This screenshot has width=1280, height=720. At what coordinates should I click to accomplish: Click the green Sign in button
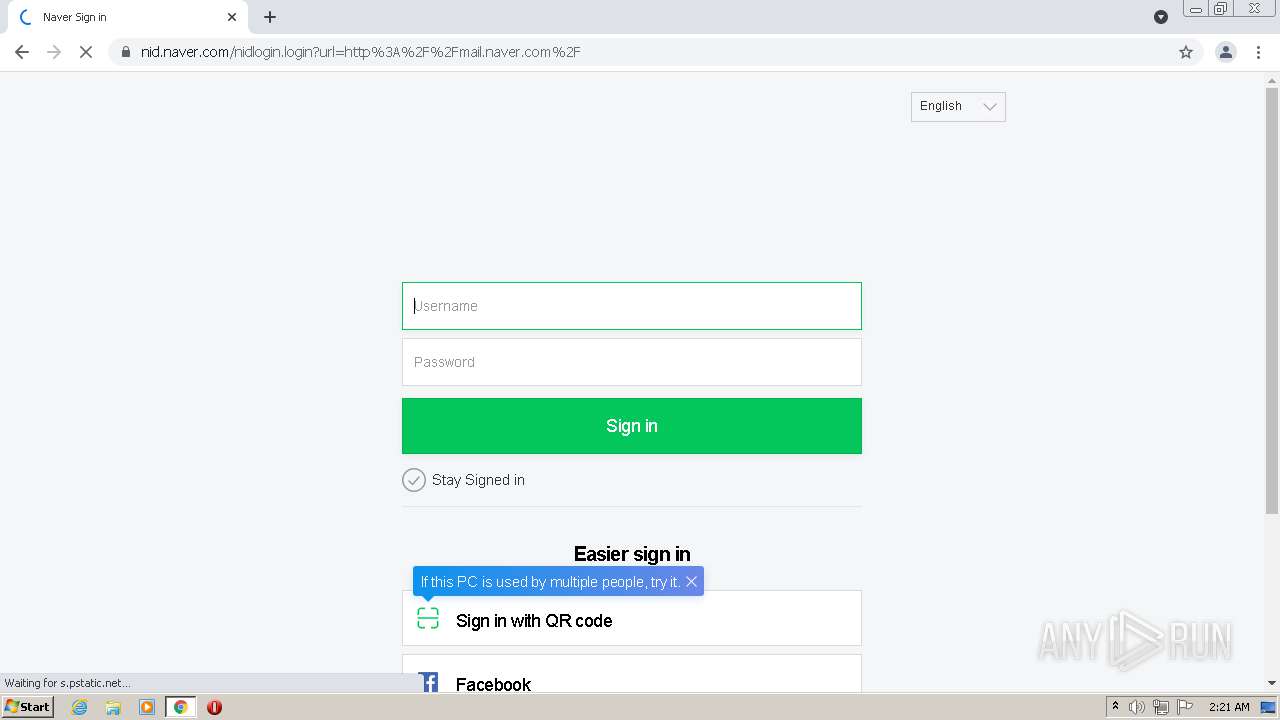pos(632,426)
